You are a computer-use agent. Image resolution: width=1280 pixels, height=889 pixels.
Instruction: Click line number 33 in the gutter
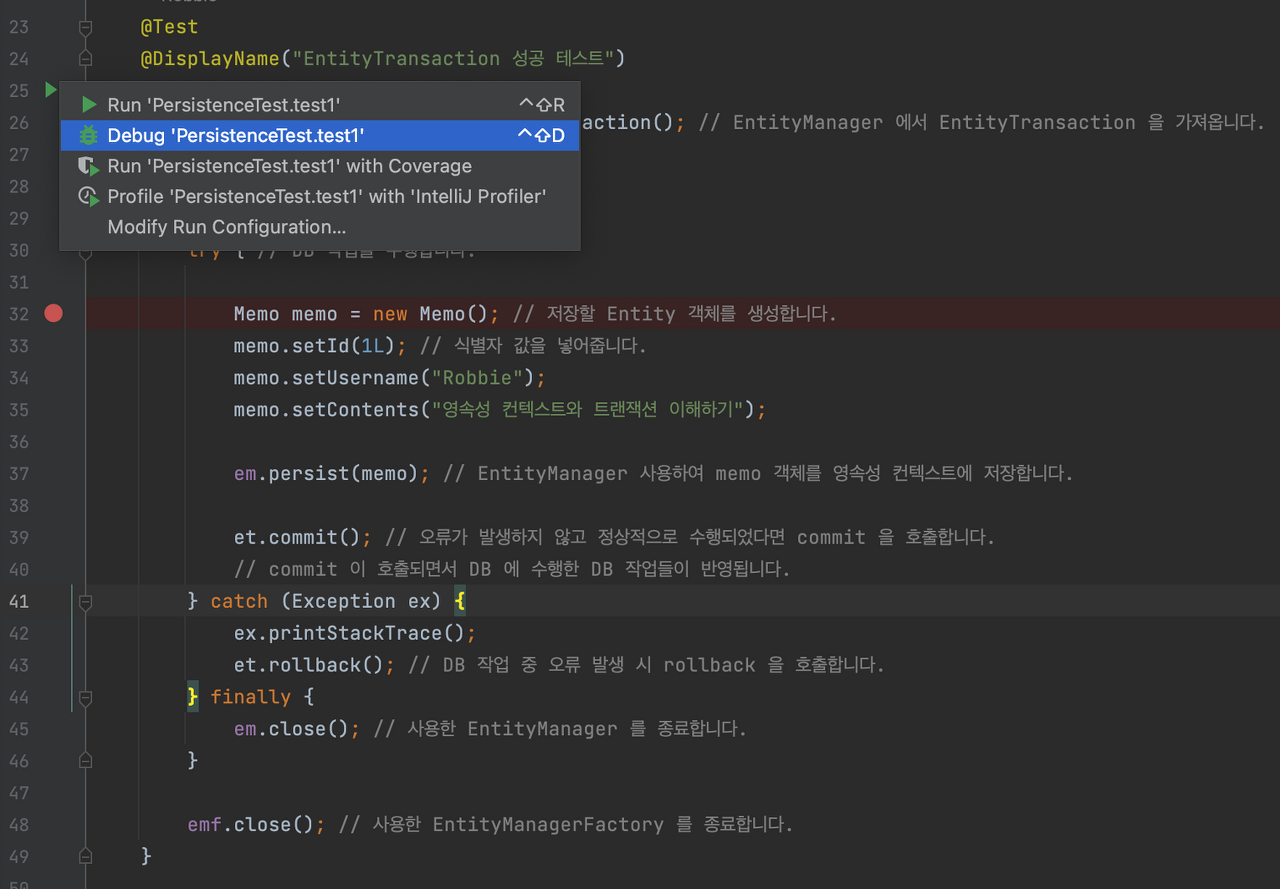tap(20, 346)
